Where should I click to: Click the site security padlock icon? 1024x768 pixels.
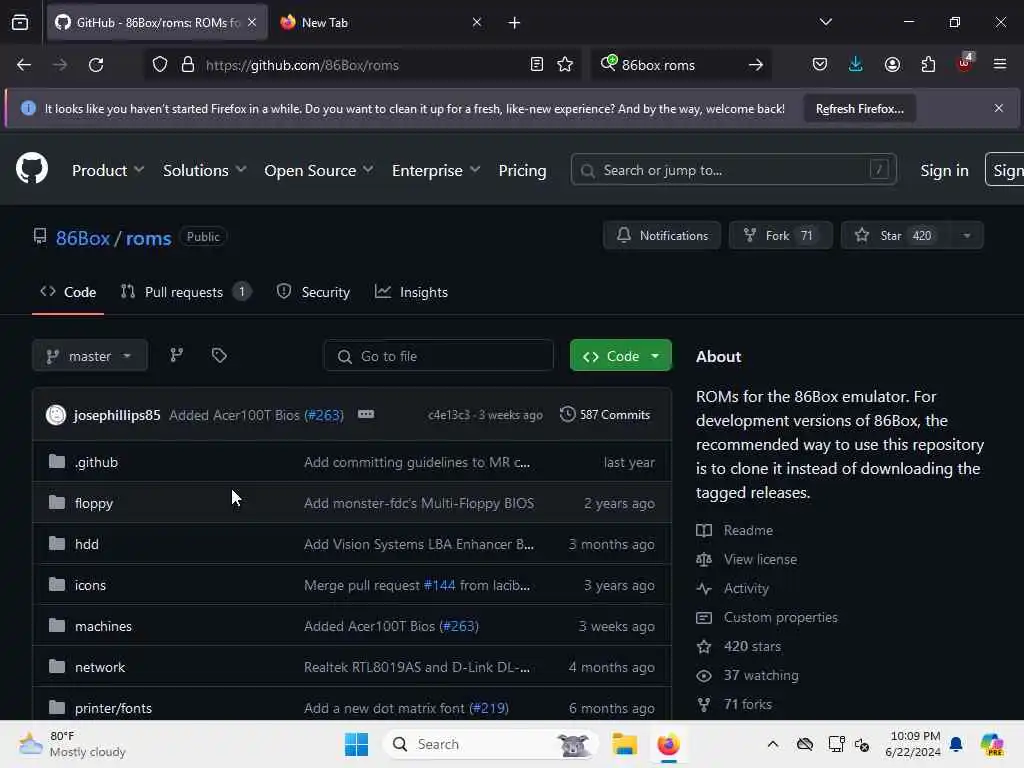point(188,64)
